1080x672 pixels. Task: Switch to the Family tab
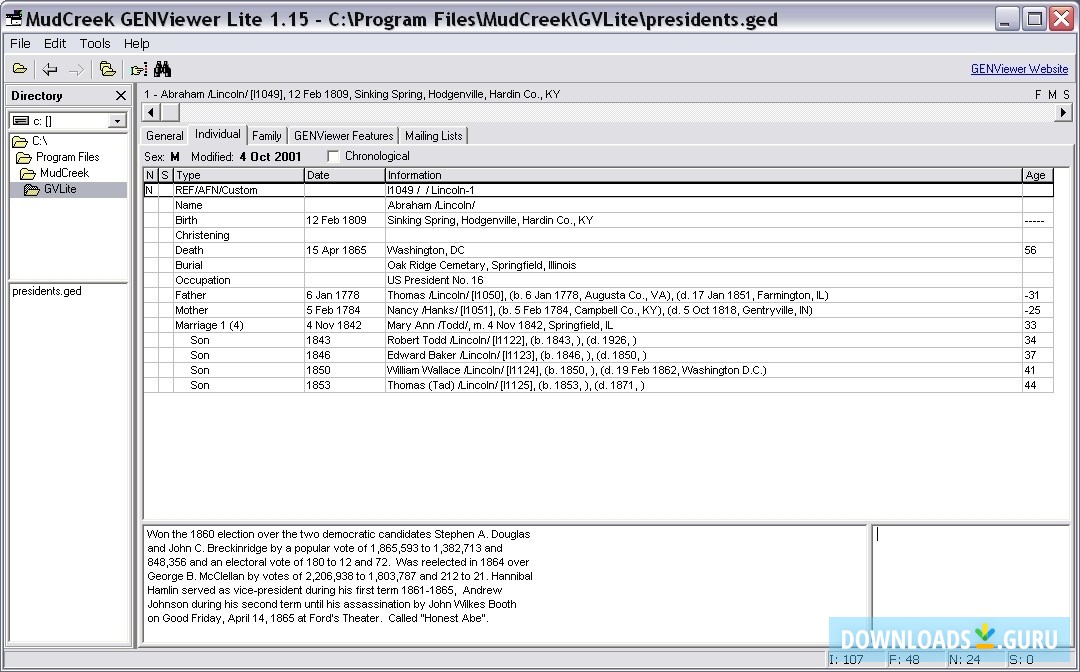tap(266, 135)
